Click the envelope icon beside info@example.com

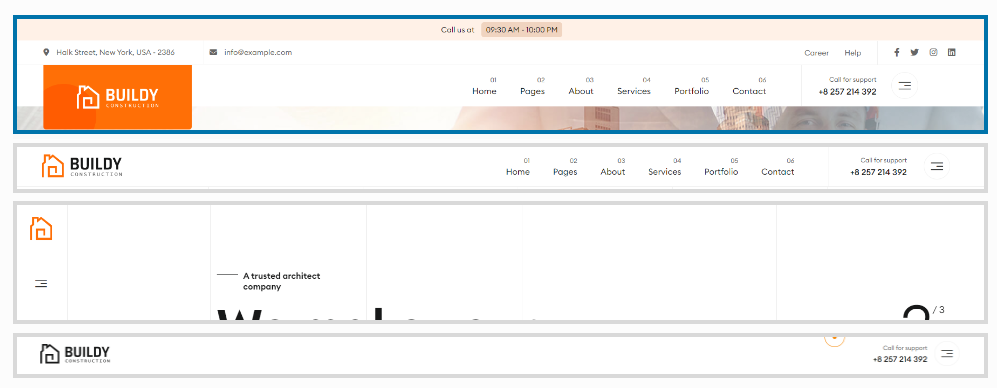click(213, 53)
